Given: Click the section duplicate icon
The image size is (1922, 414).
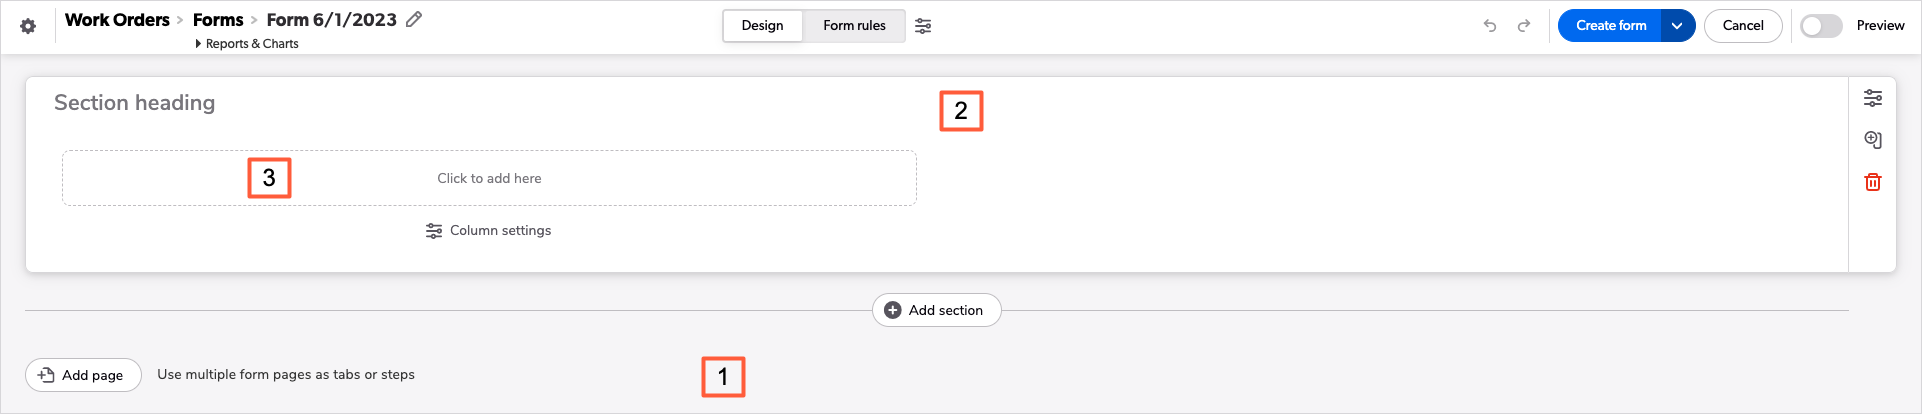Looking at the screenshot, I should click(x=1873, y=140).
